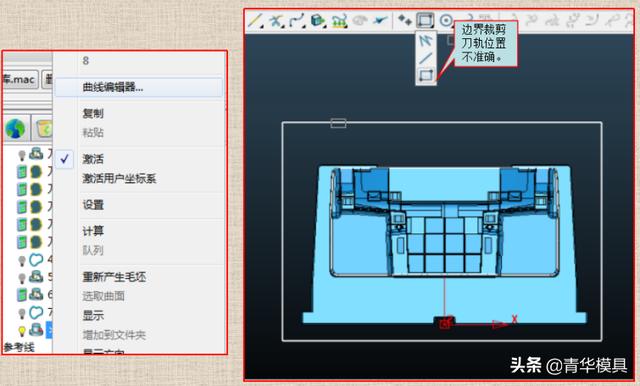Select 重新产生毛坯 menu entry
Screen dimensions: 640x386
click(114, 277)
